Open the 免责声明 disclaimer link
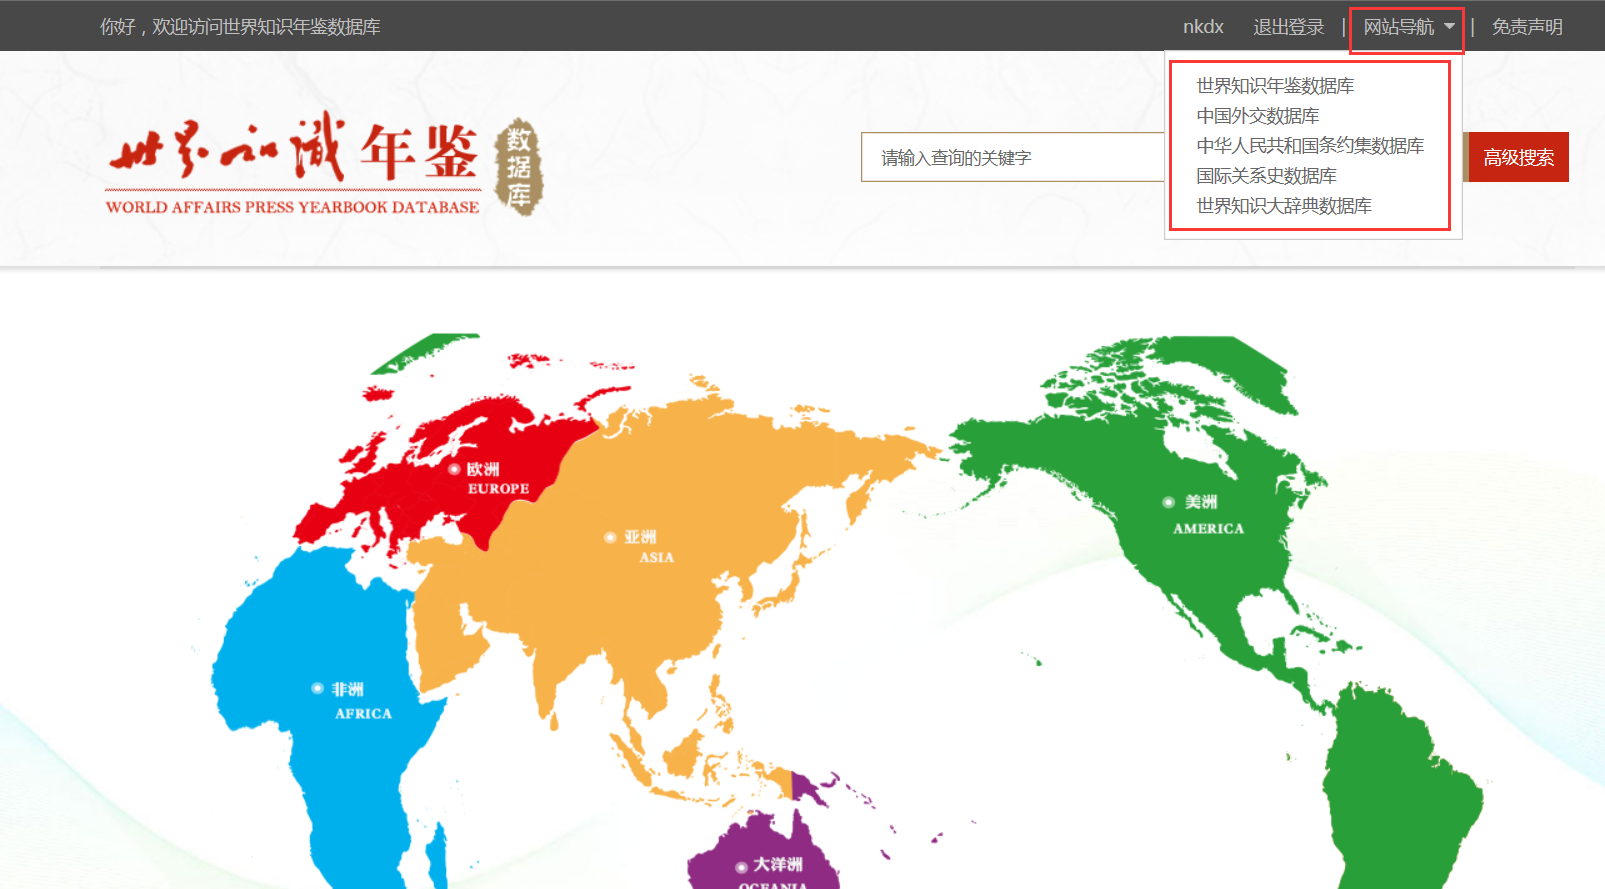 pos(1526,27)
